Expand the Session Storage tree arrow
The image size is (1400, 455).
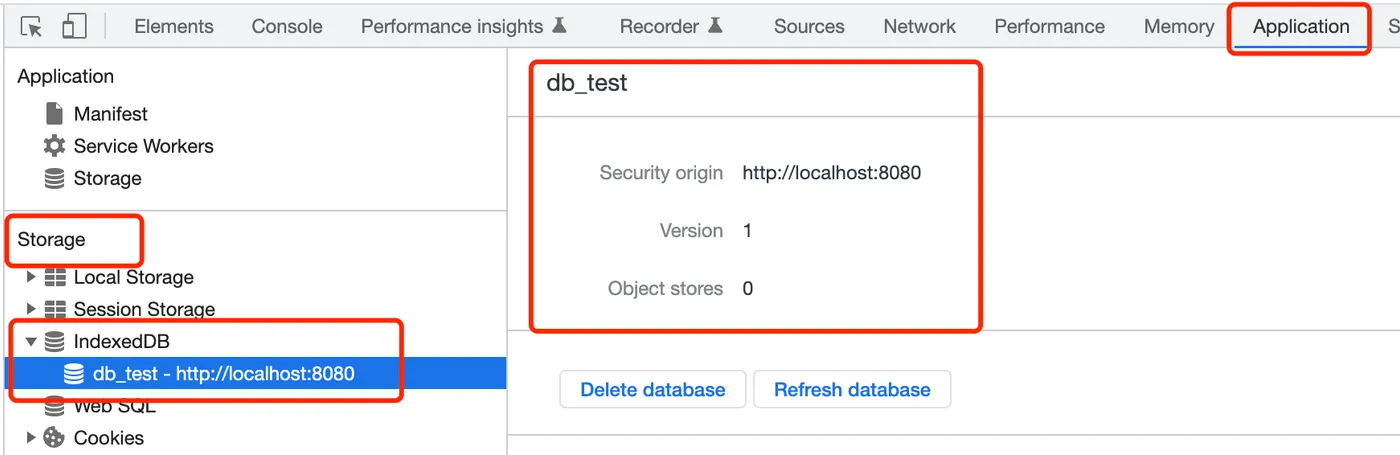pos(31,309)
